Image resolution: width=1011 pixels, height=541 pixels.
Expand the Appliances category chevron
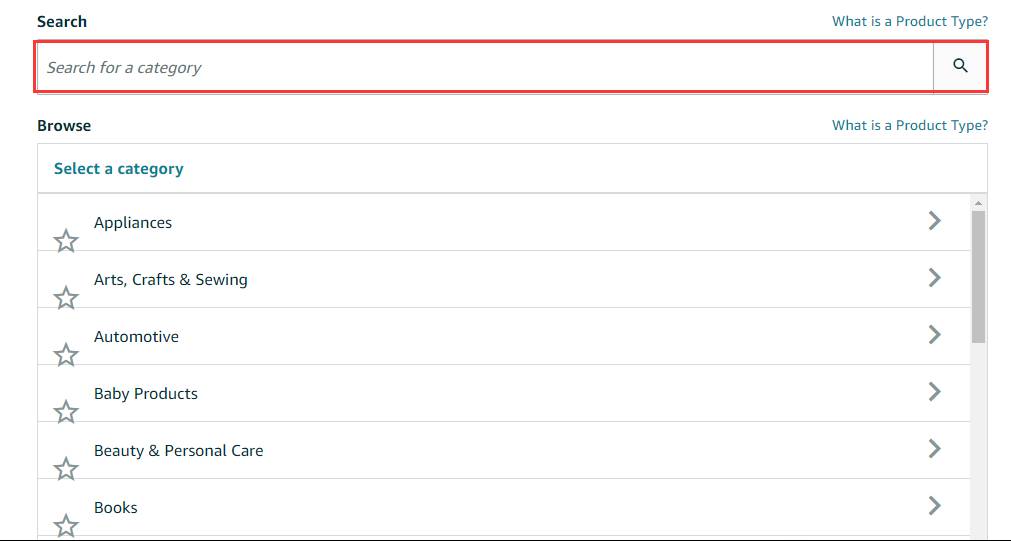click(x=934, y=221)
